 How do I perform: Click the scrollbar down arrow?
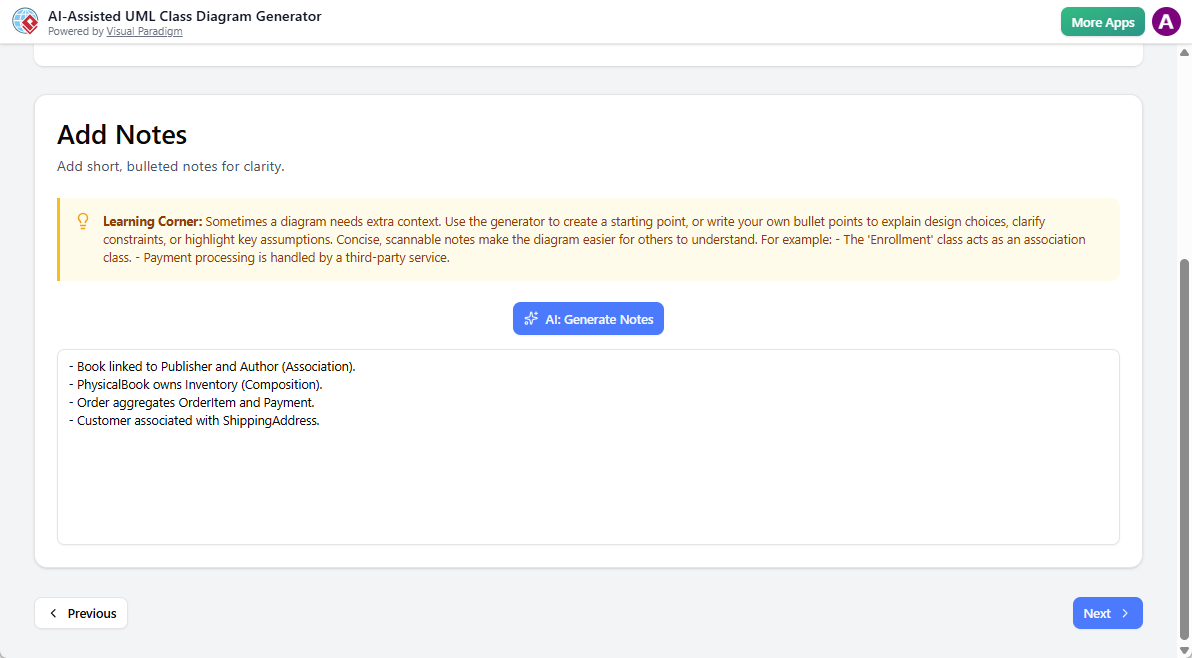tap(1185, 651)
